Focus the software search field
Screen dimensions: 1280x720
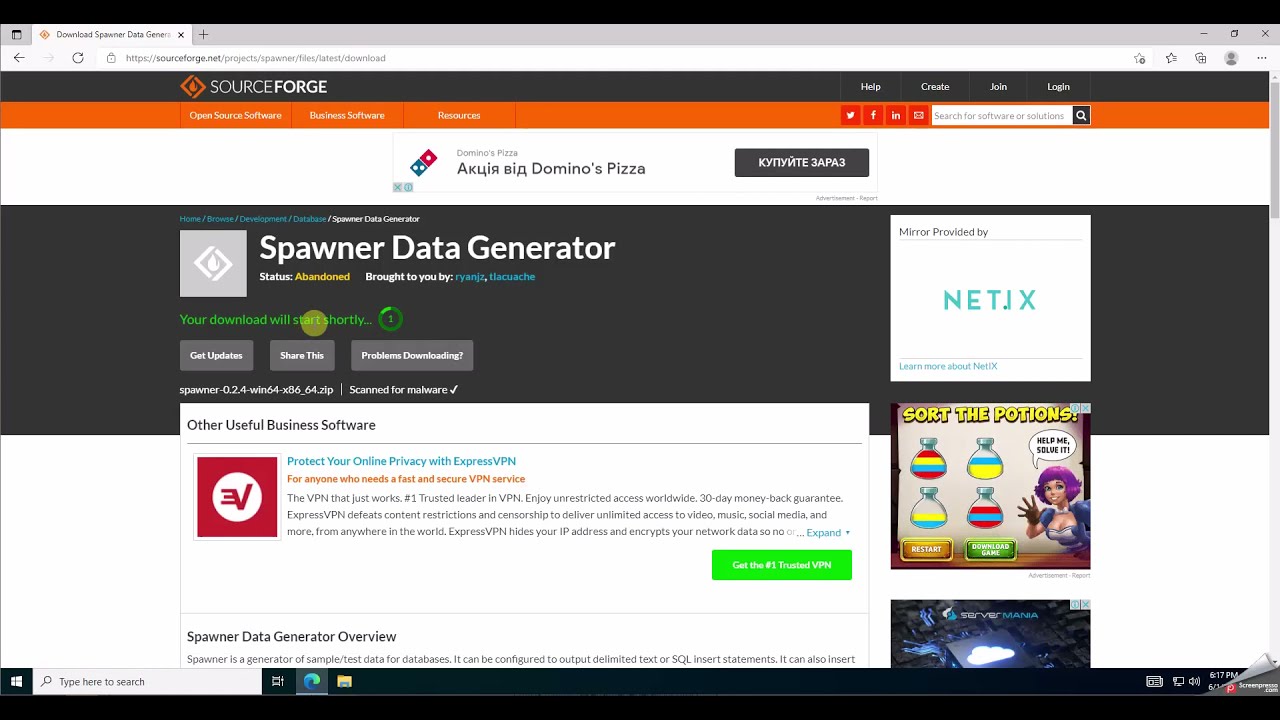point(1001,116)
